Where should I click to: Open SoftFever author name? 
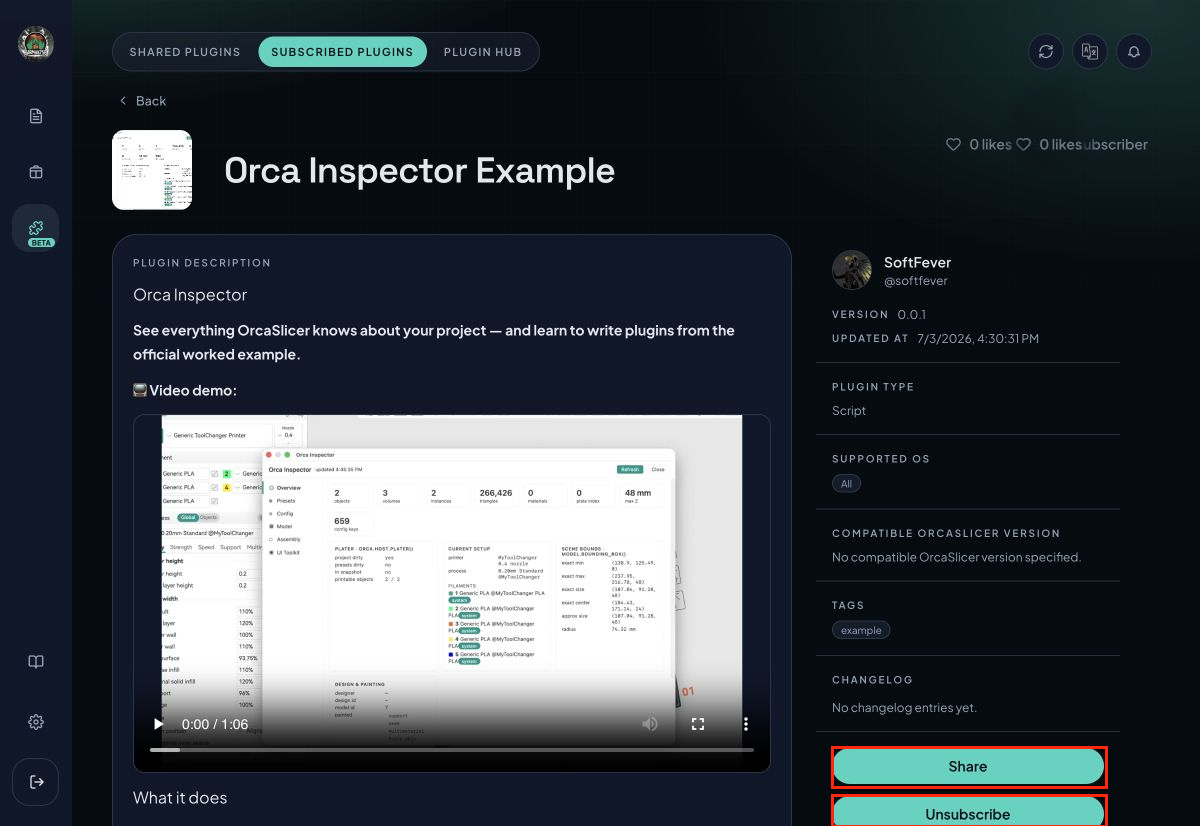tap(917, 262)
